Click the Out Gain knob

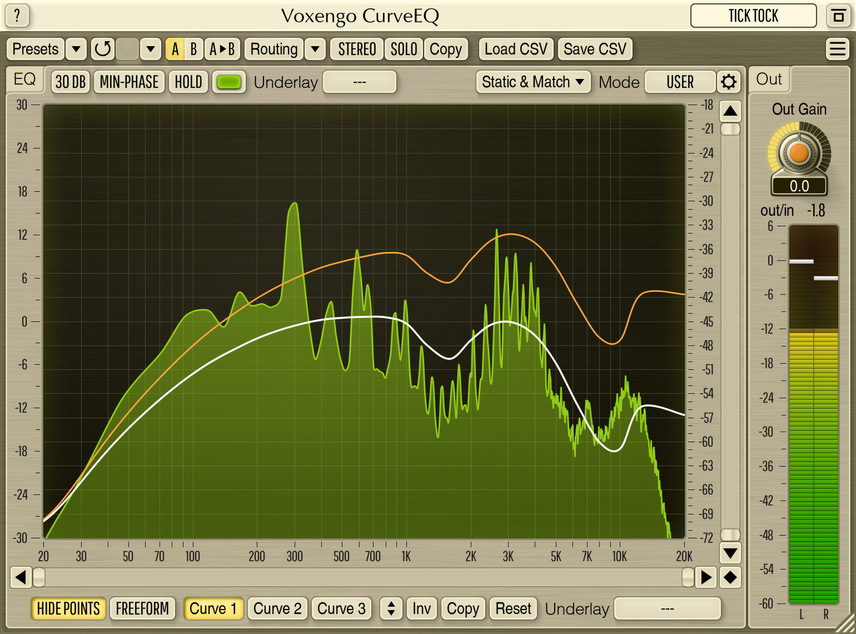799,152
